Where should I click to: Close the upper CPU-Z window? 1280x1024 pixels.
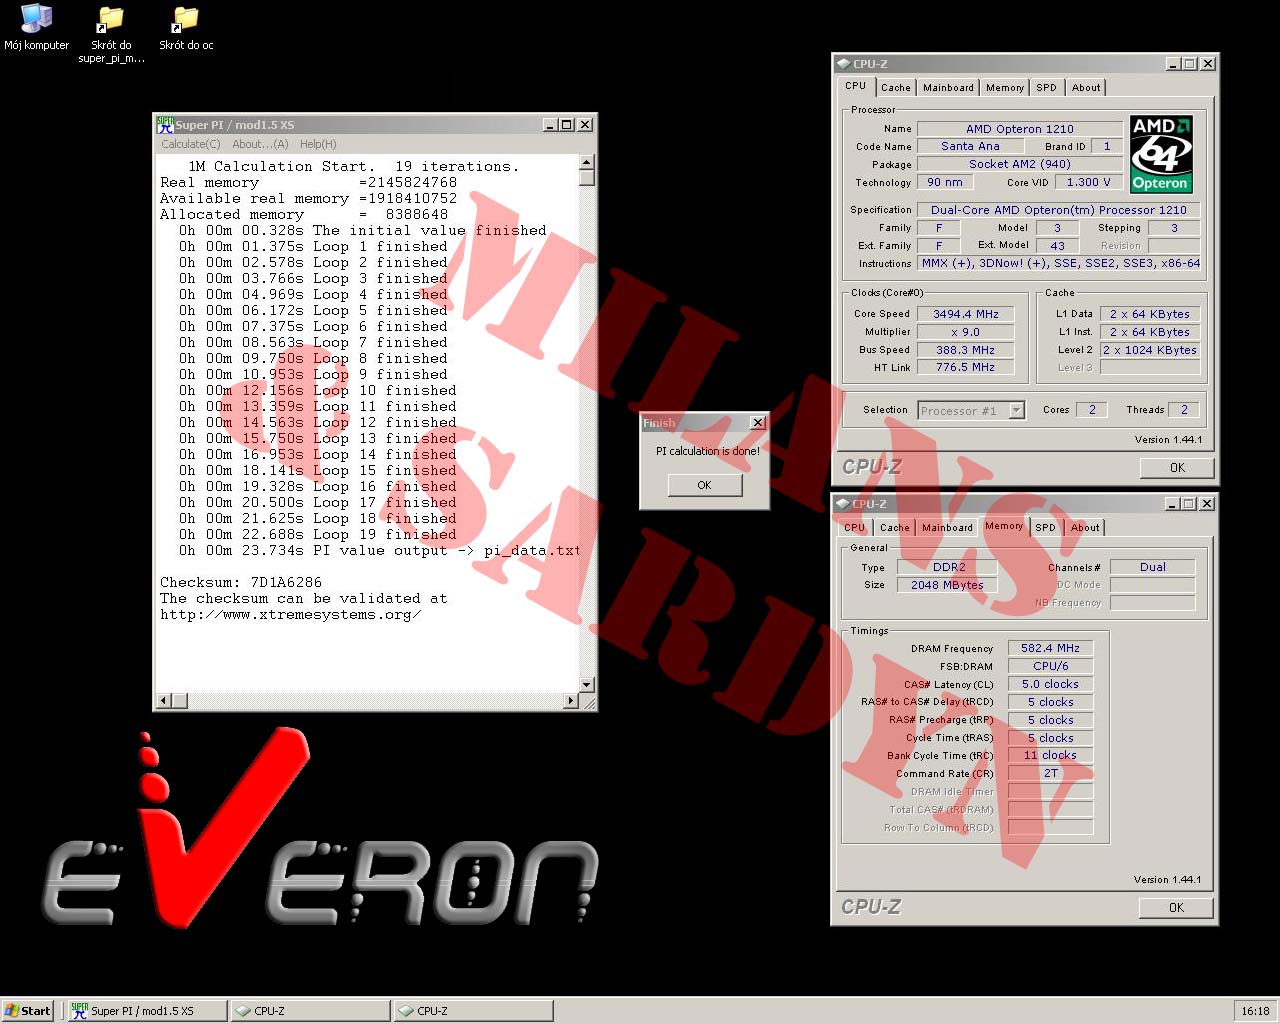click(1208, 64)
